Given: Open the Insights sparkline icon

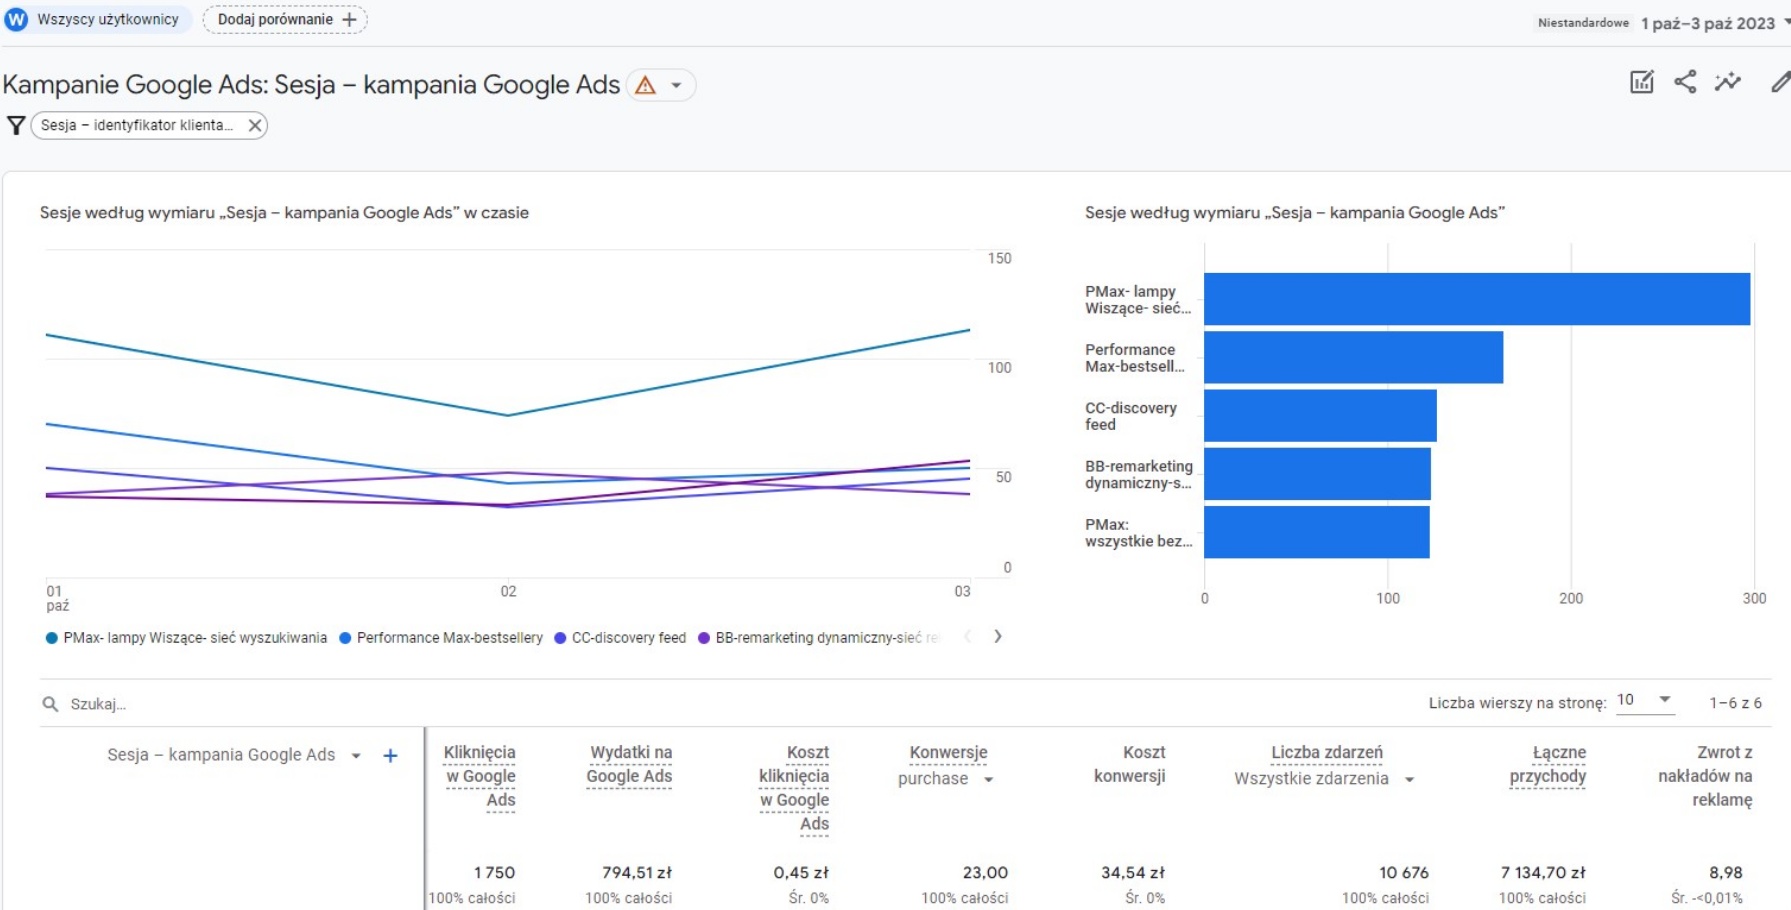Looking at the screenshot, I should [1728, 82].
